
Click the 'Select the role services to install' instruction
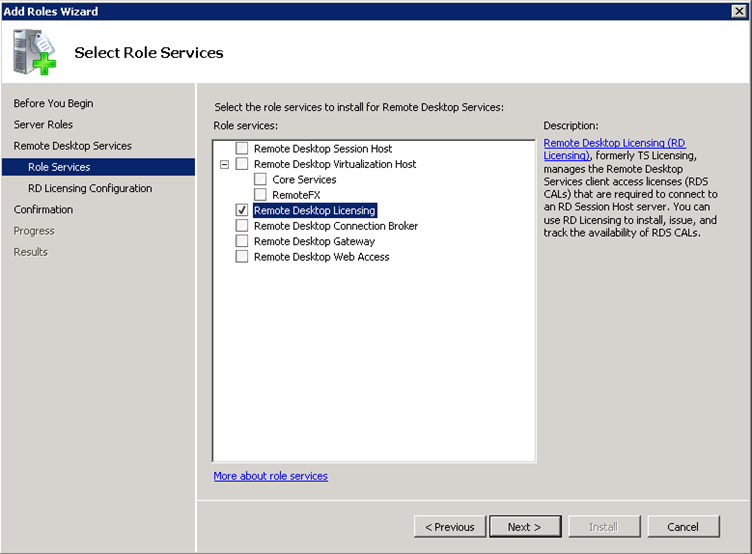coord(359,107)
